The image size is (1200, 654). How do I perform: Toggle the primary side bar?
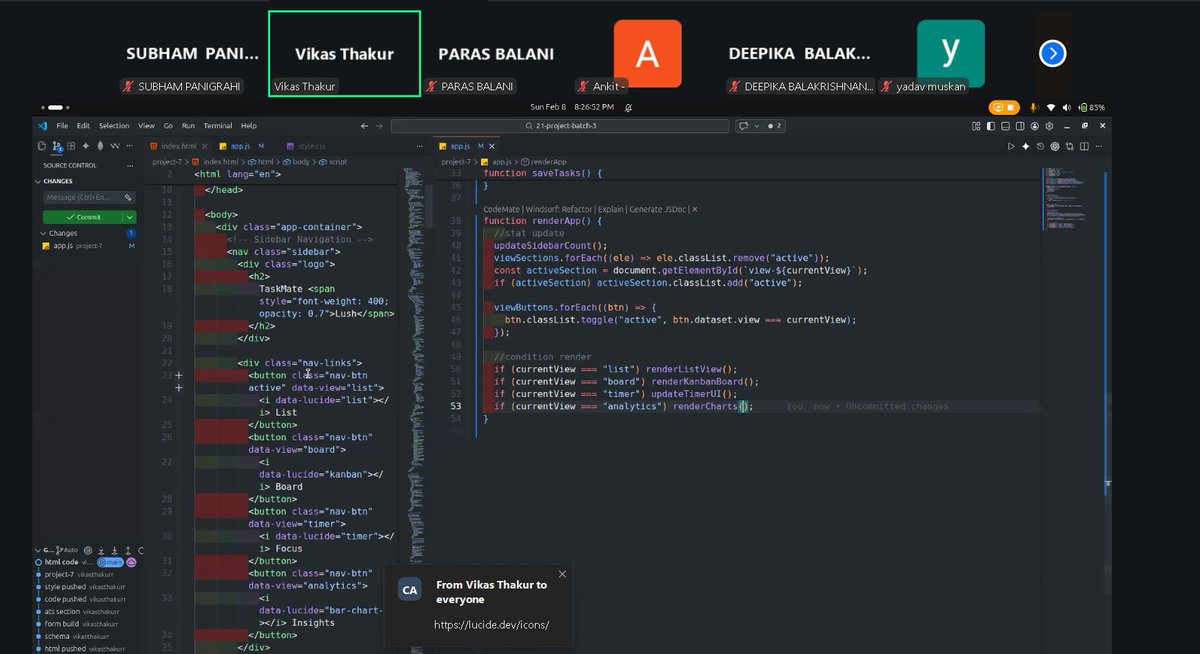(990, 126)
